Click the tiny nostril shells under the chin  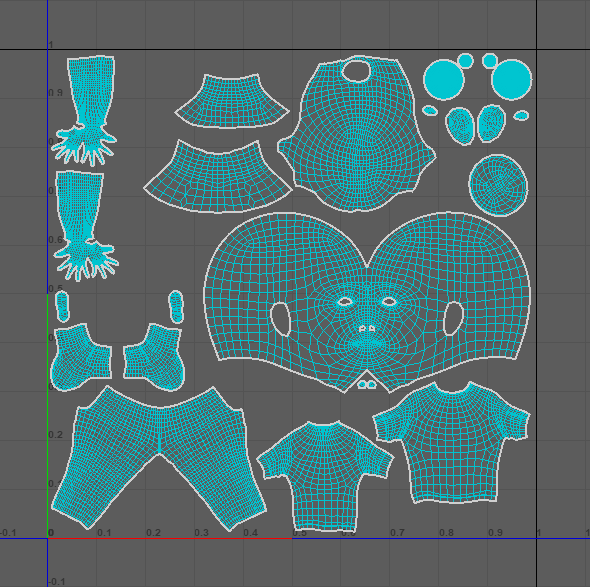[366, 385]
